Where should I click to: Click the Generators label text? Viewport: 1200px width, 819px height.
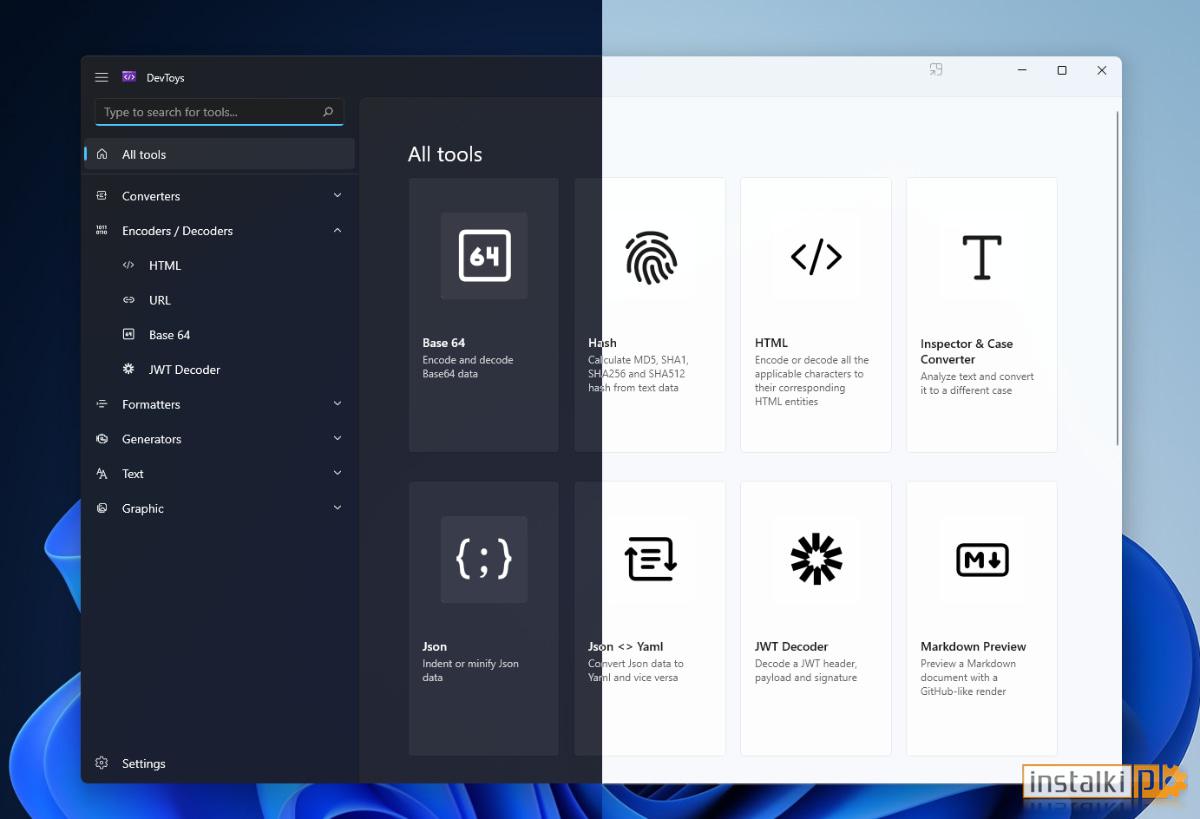point(152,439)
